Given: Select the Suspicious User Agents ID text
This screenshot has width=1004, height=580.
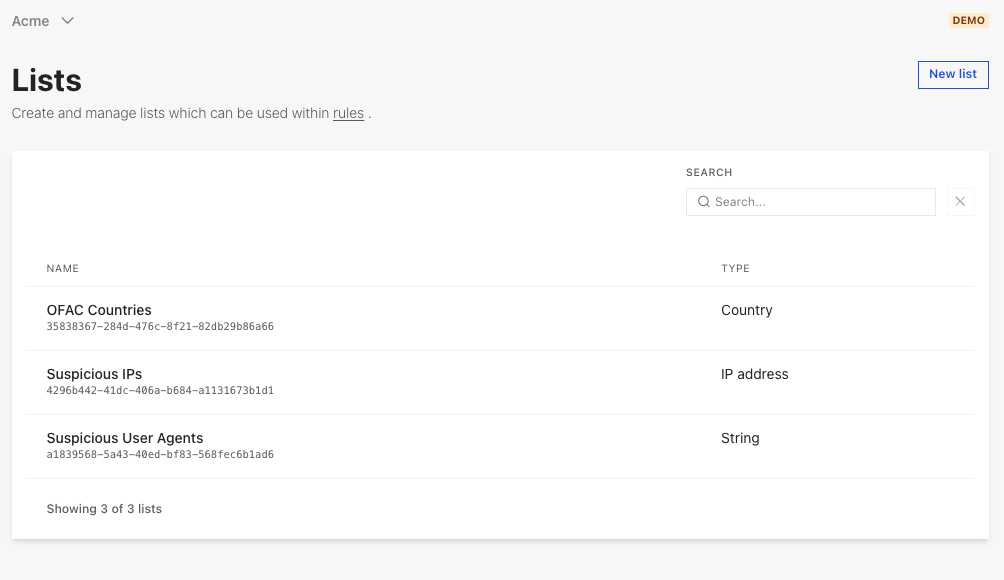Looking at the screenshot, I should (x=160, y=455).
